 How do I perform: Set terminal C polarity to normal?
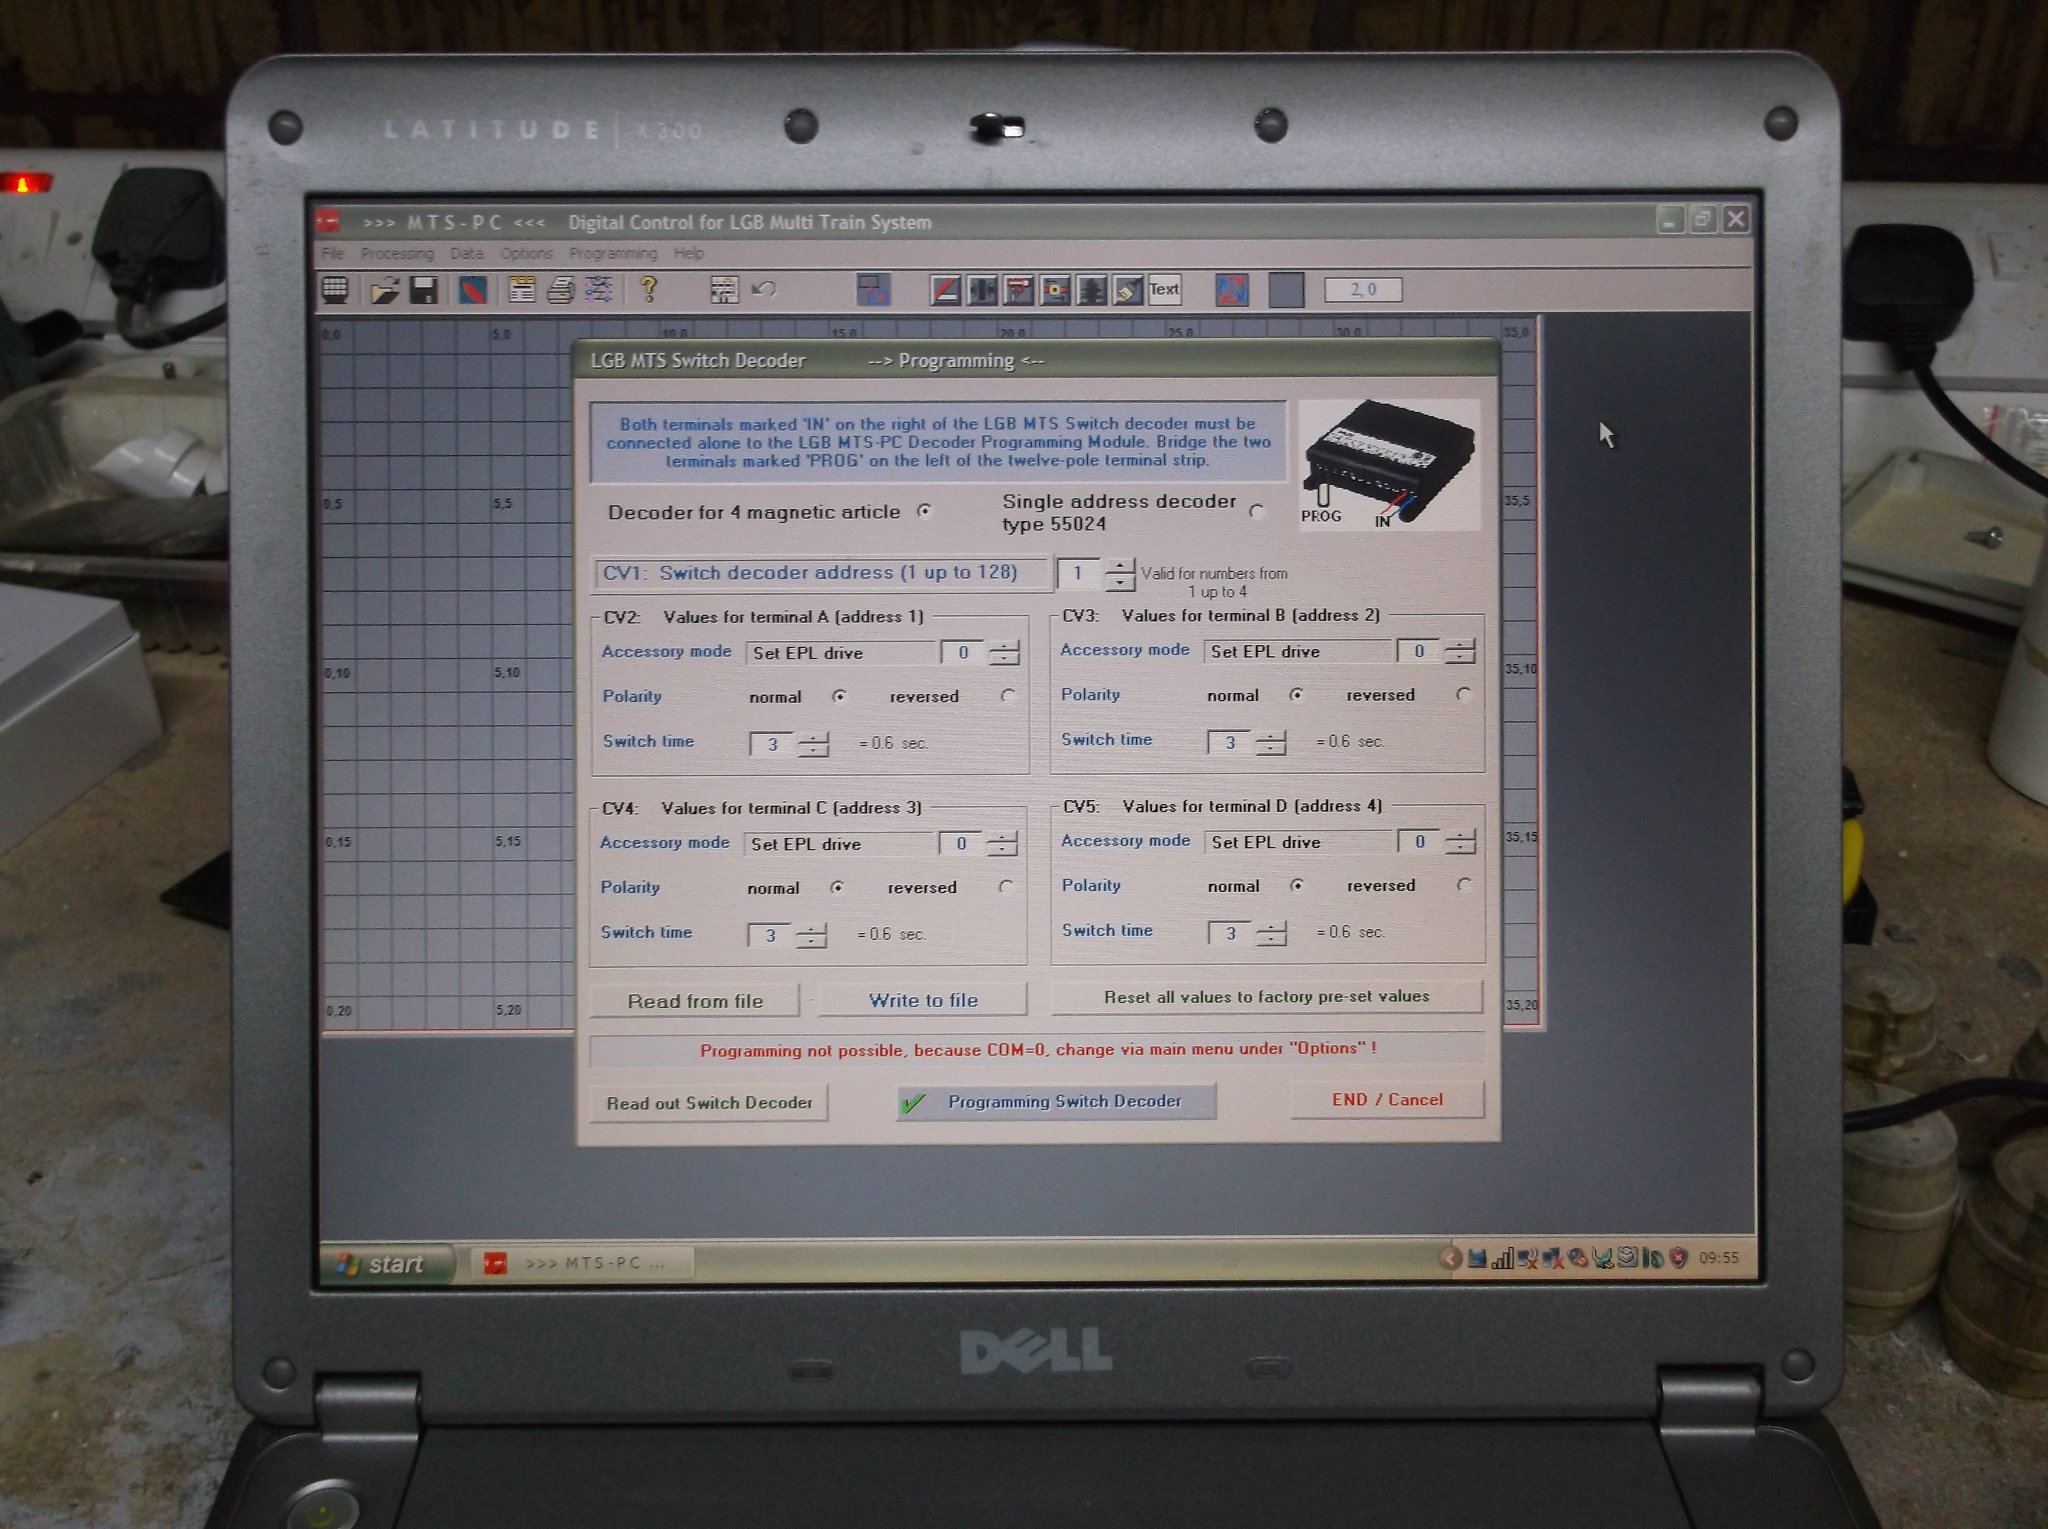tap(837, 887)
